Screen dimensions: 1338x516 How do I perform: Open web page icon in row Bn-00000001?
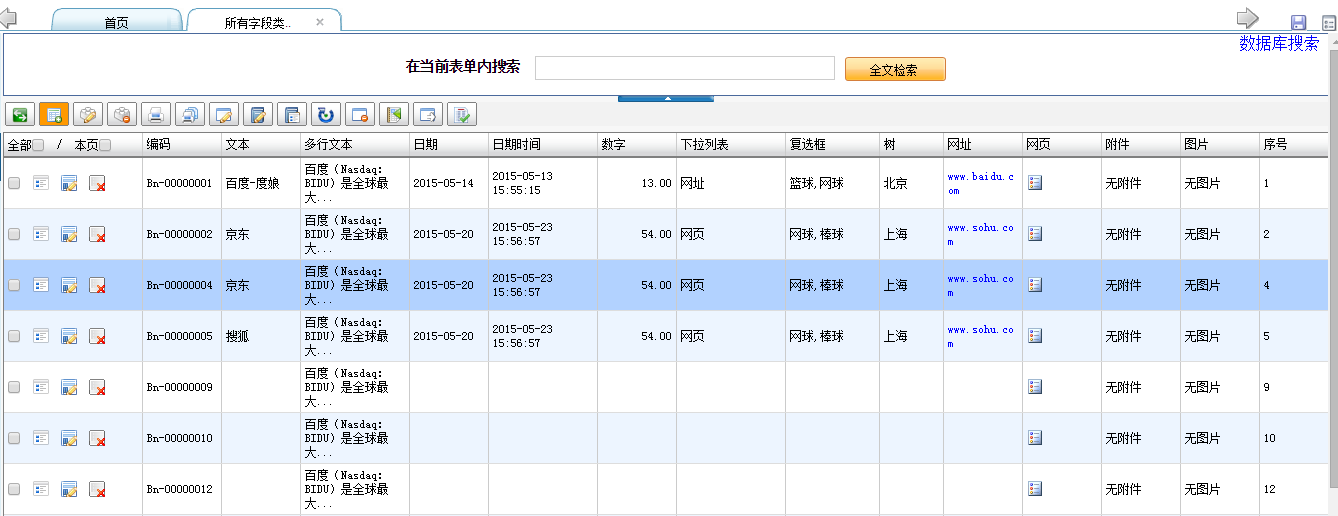[1035, 183]
